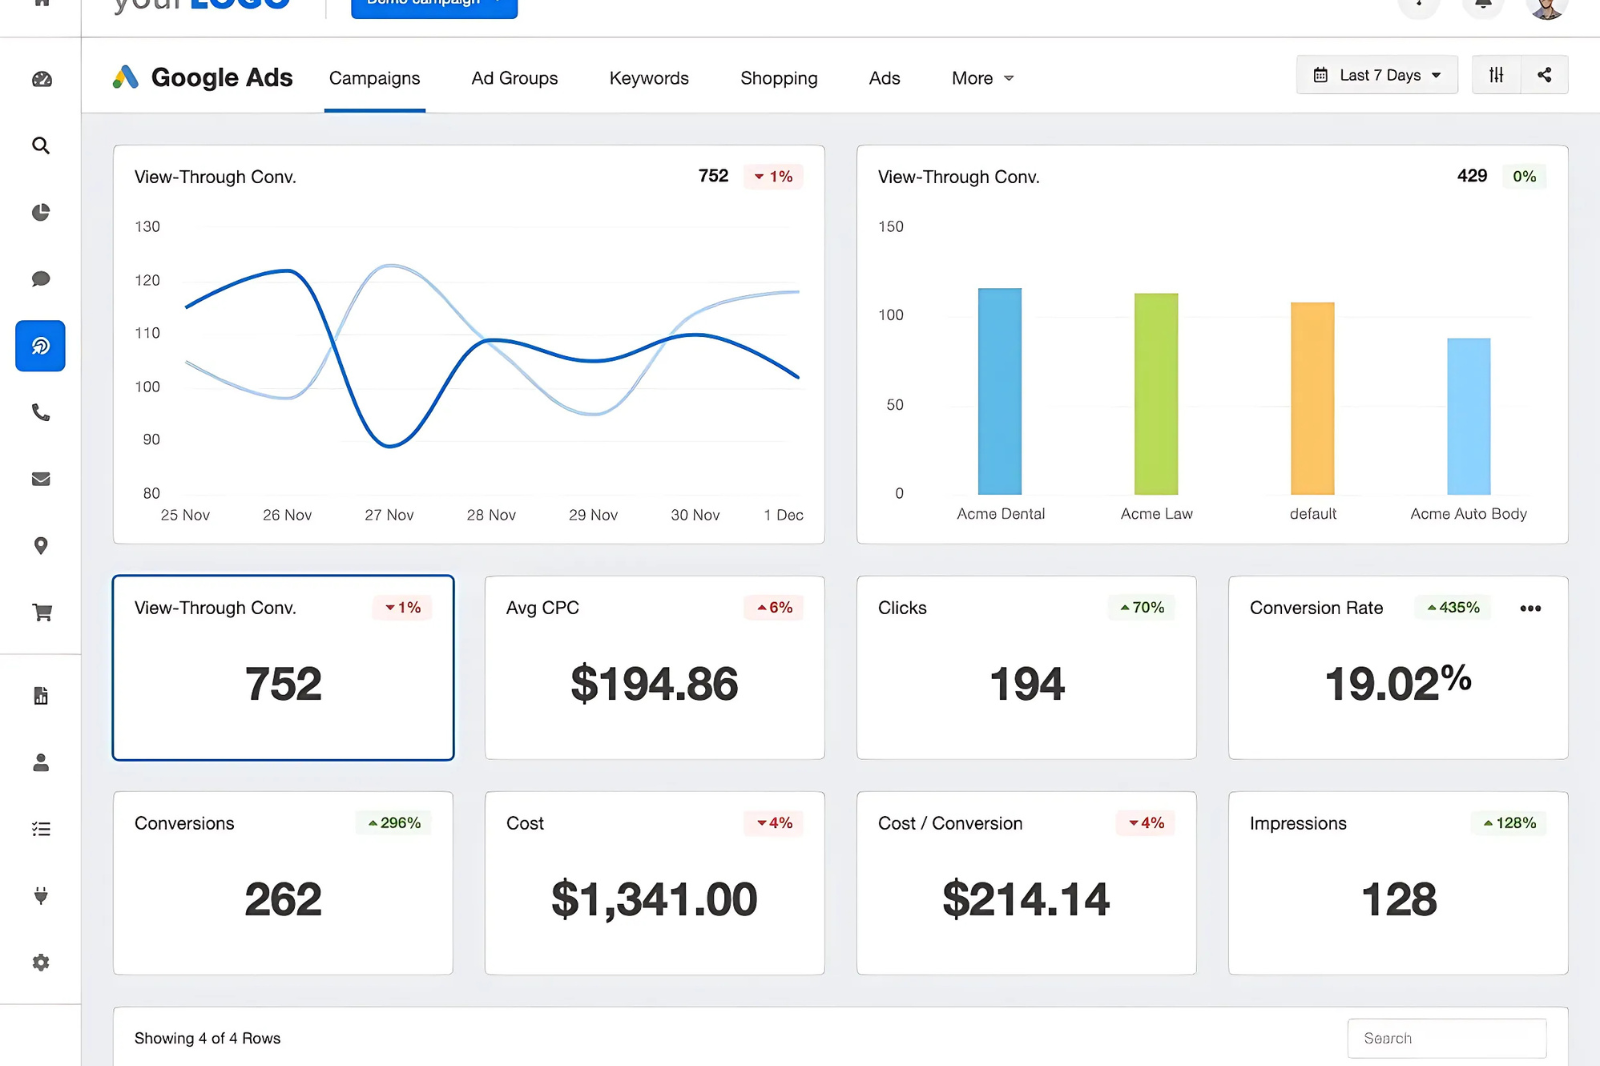This screenshot has width=1600, height=1066.
Task: Open the Conversion Rate three-dot menu
Action: pyautogui.click(x=1530, y=608)
